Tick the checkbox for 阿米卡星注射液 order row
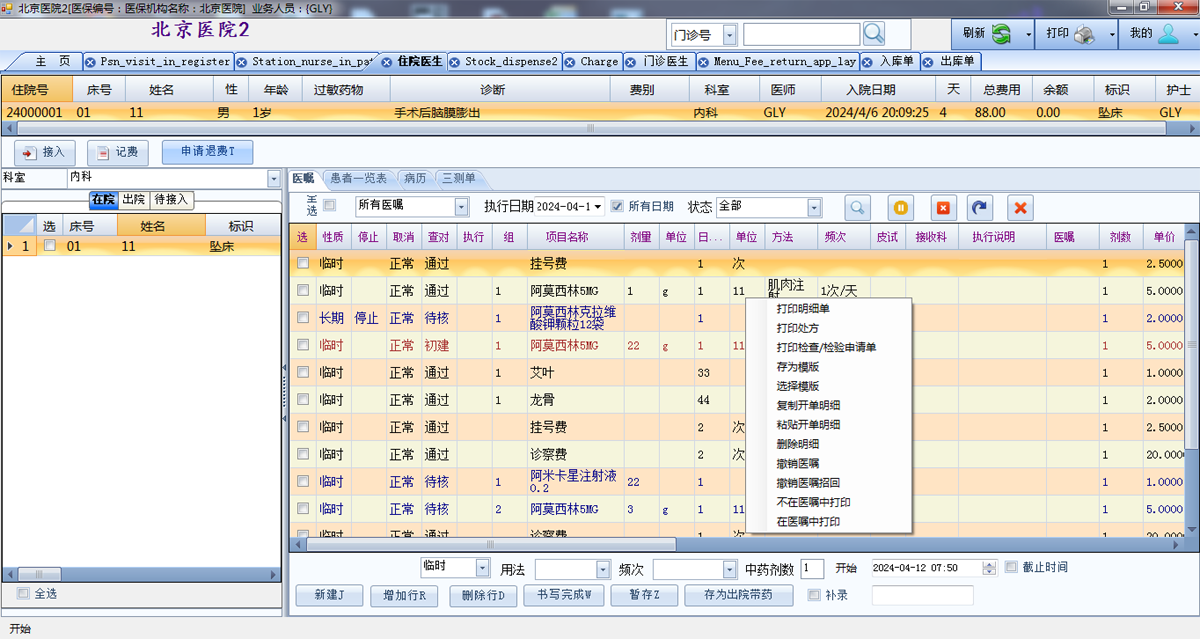The height and width of the screenshot is (639, 1200). pos(303,481)
